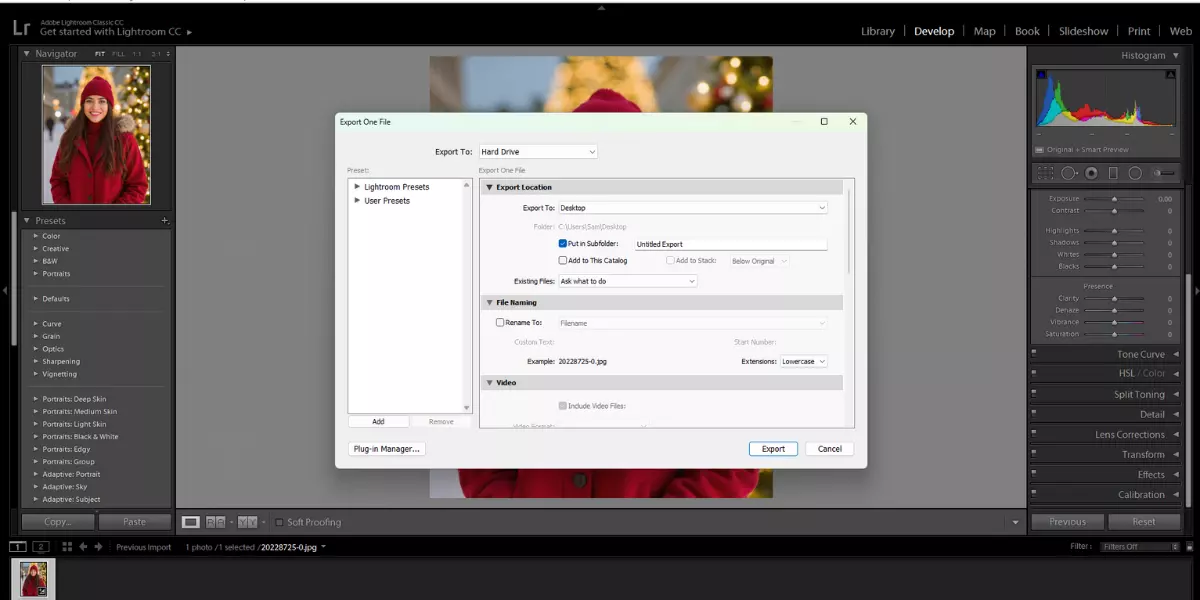Image resolution: width=1200 pixels, height=600 pixels.
Task: Open the Filters Off dropdown
Action: [1140, 547]
